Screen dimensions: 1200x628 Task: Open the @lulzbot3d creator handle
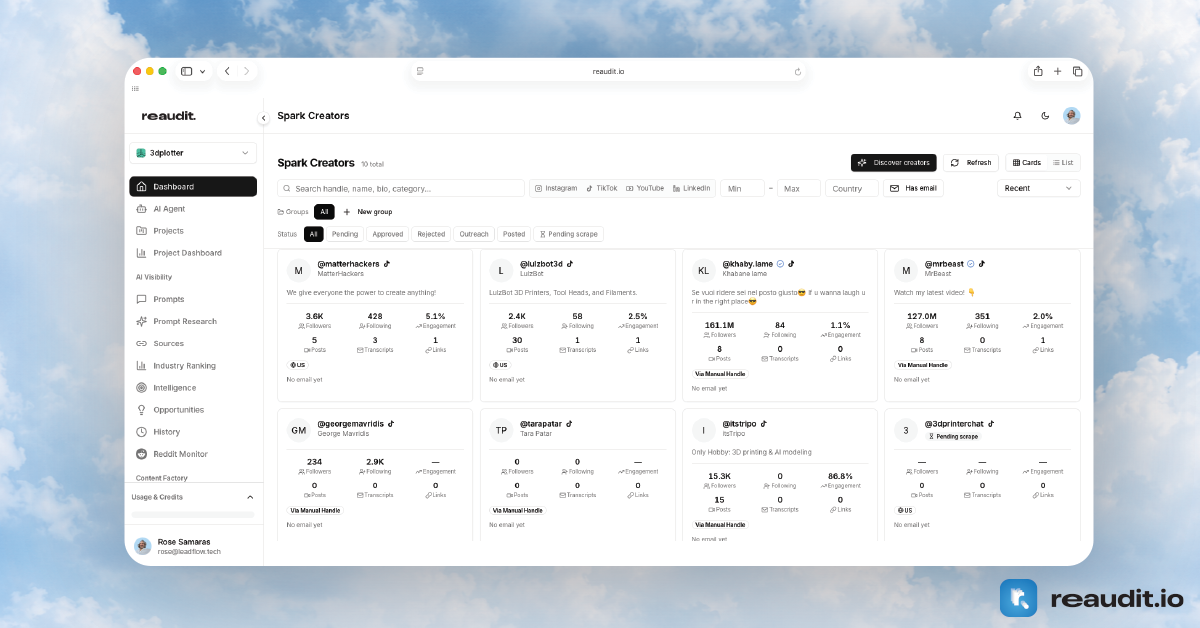tap(541, 264)
